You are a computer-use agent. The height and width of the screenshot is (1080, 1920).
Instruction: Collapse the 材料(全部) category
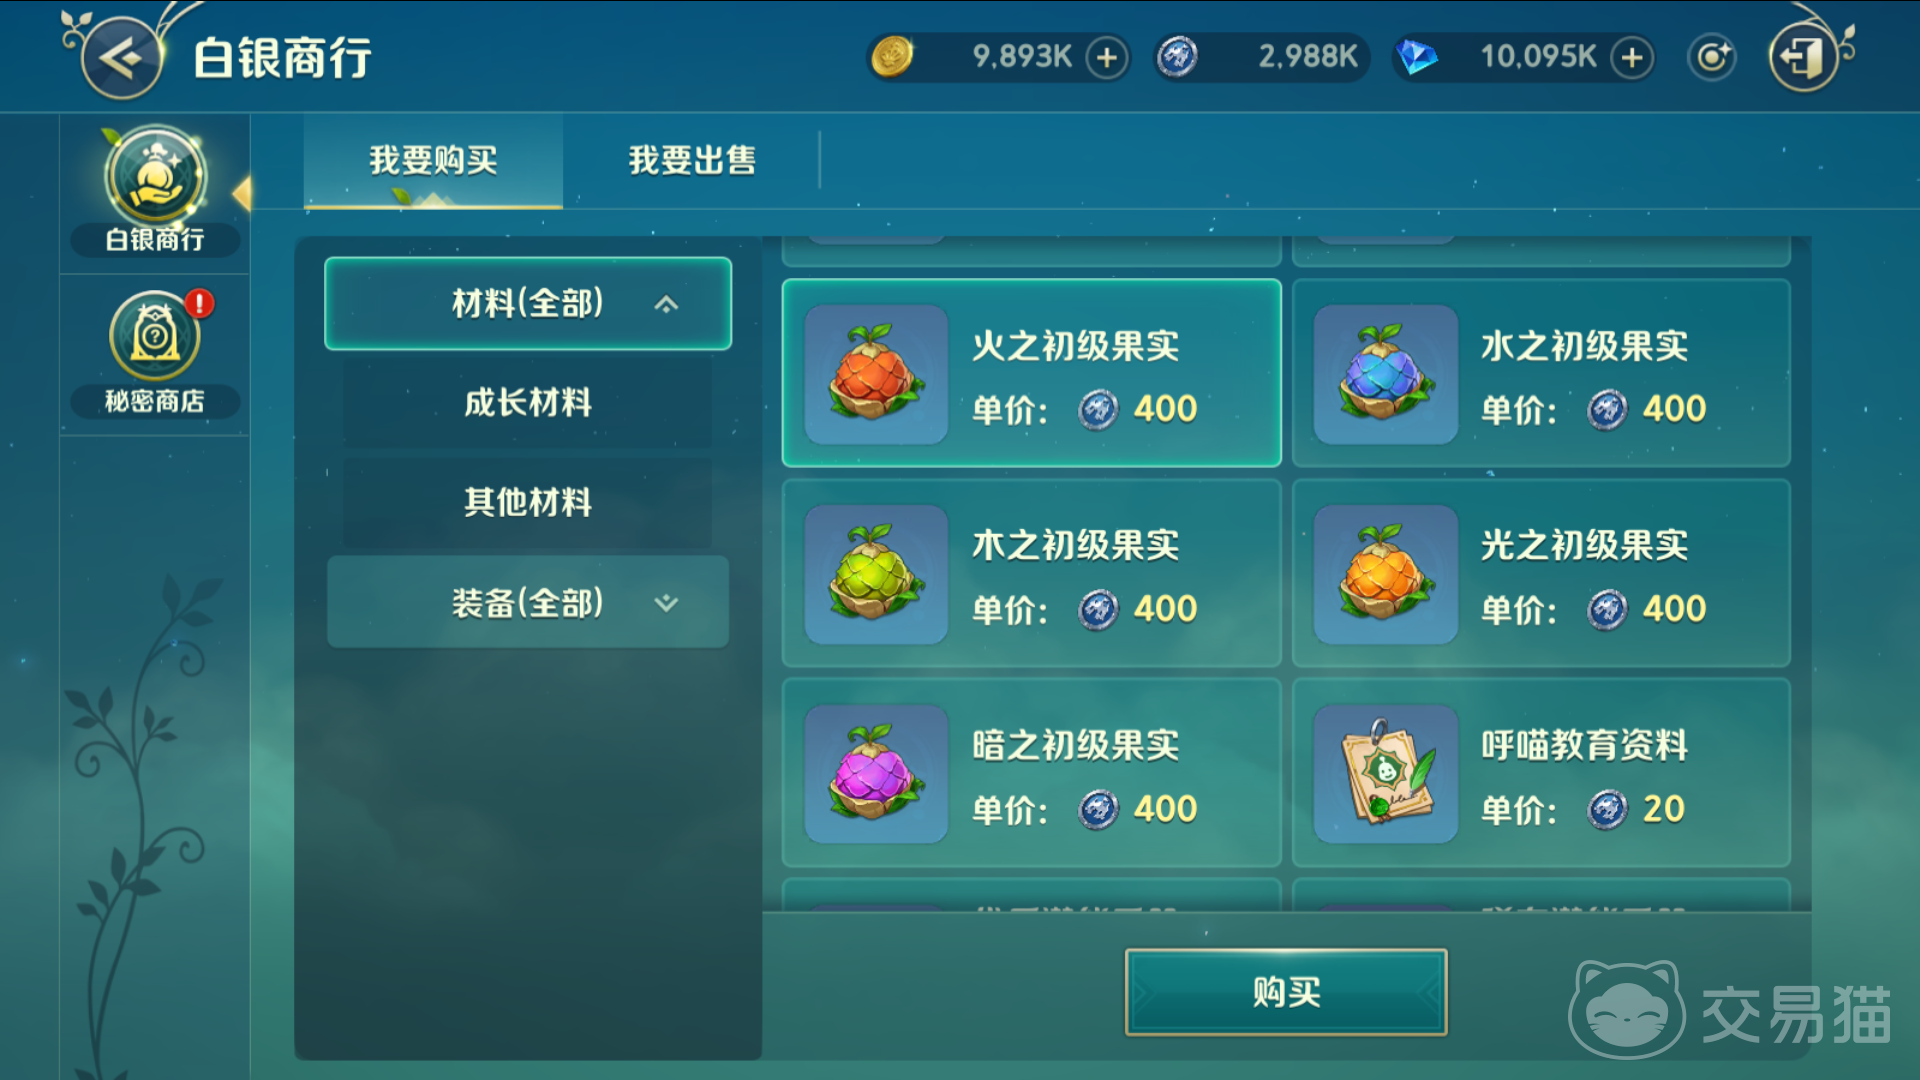[528, 304]
